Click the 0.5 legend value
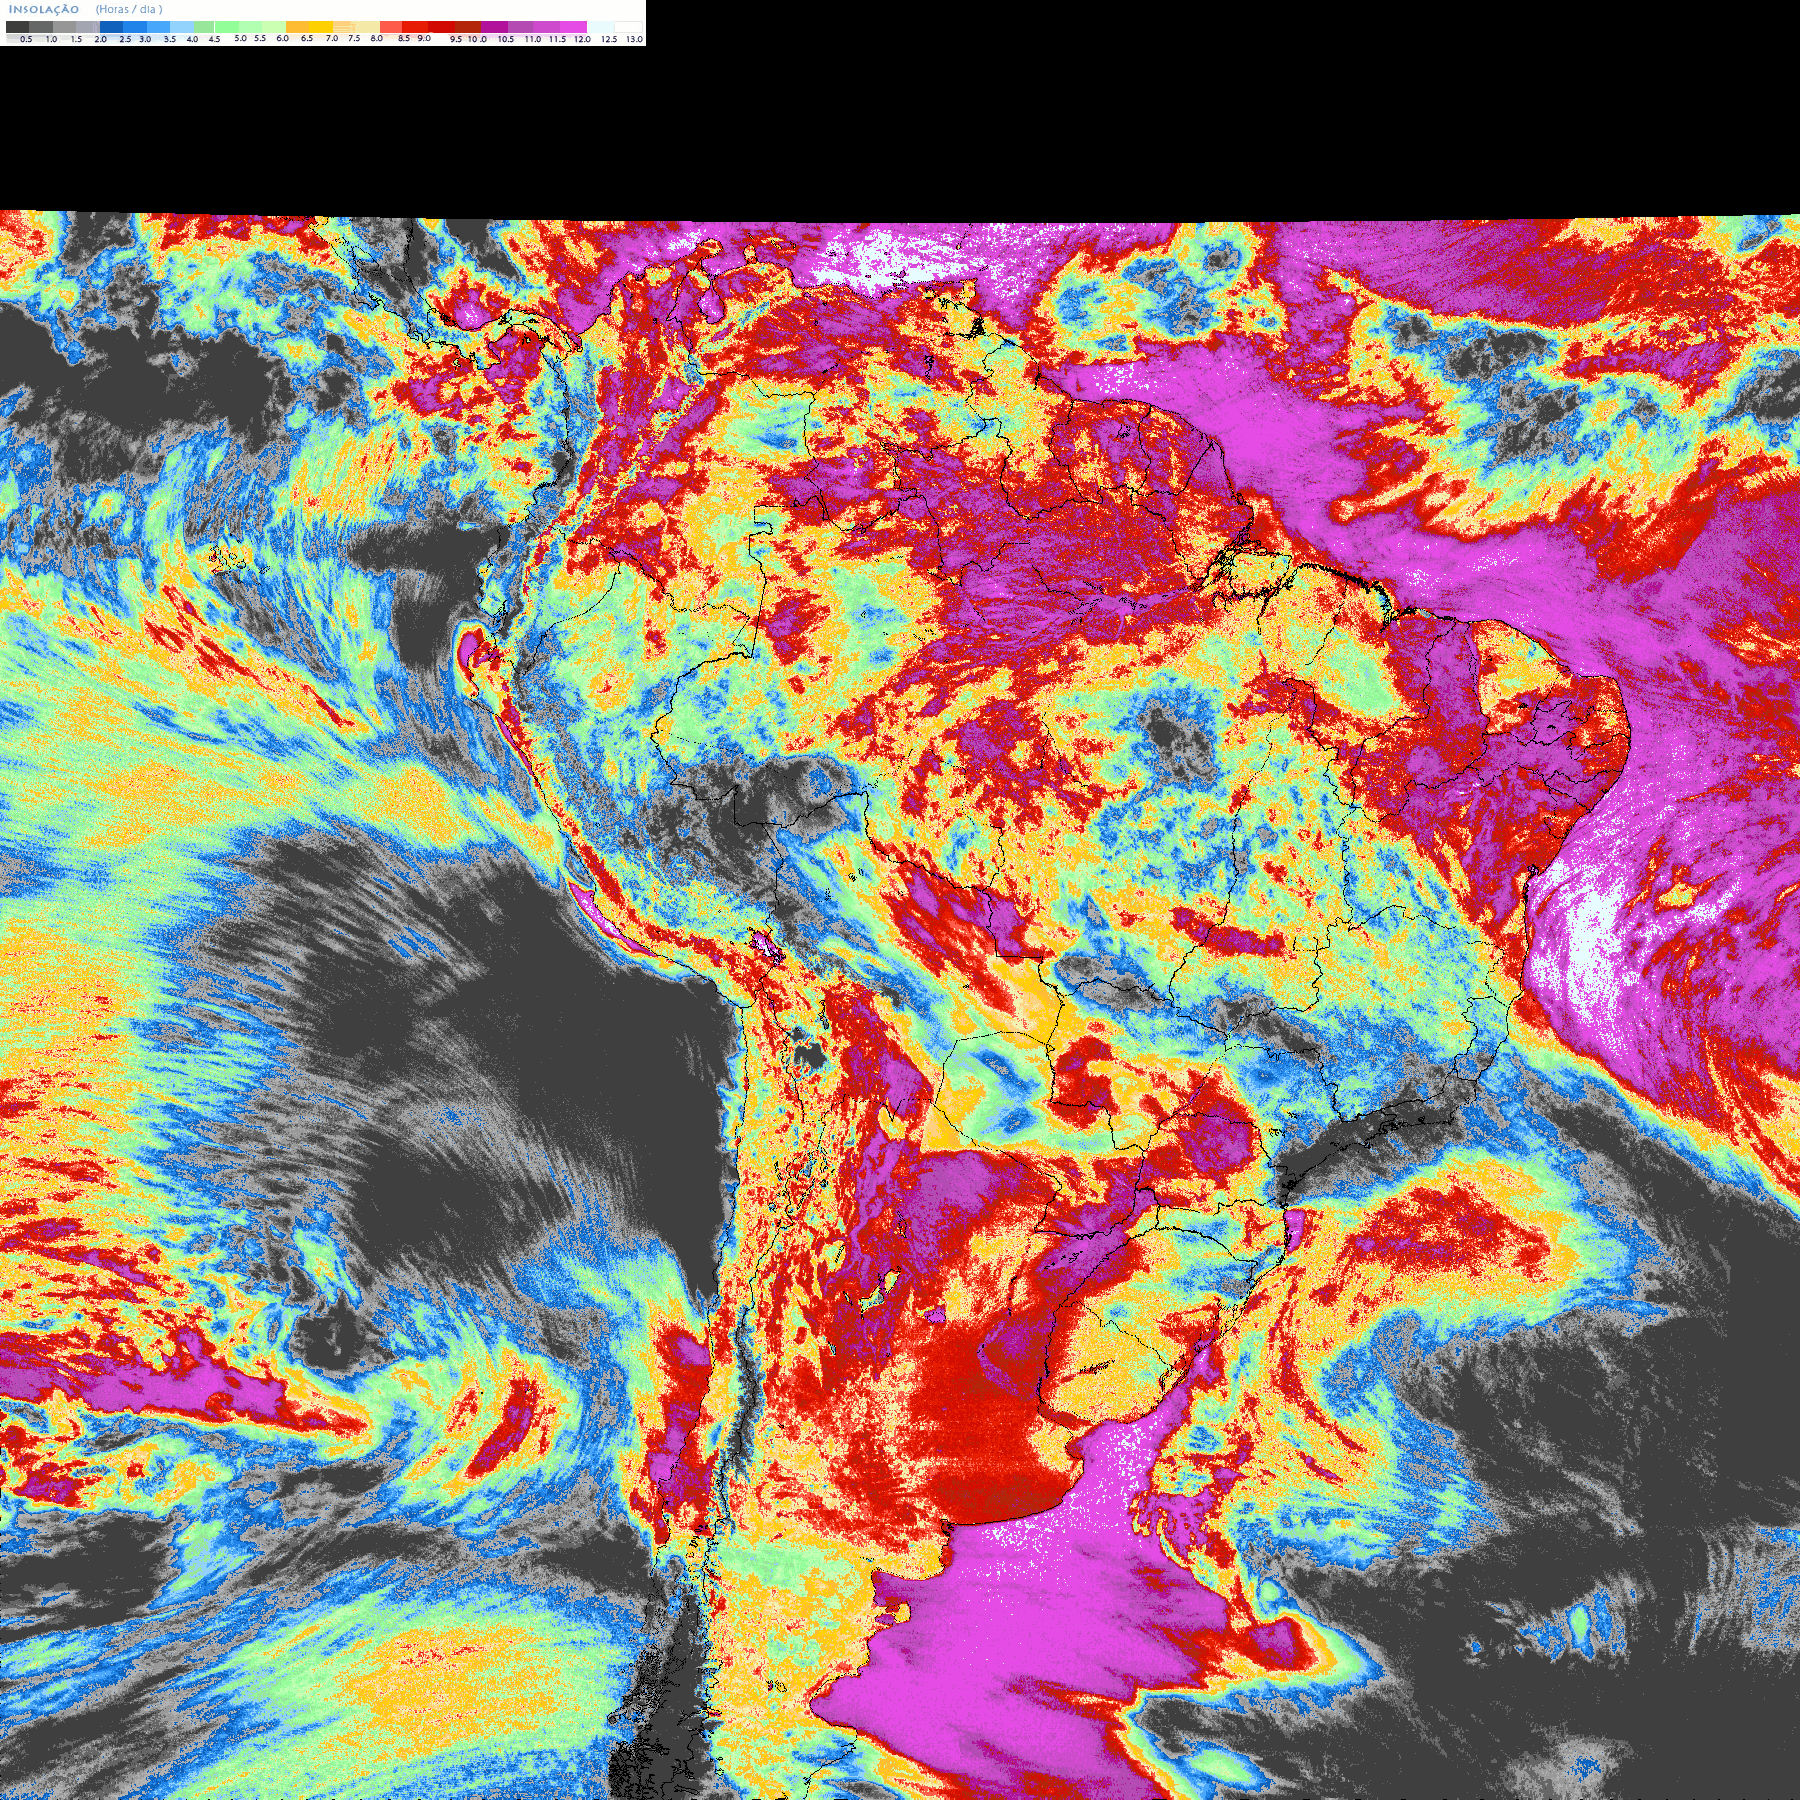 (26, 39)
